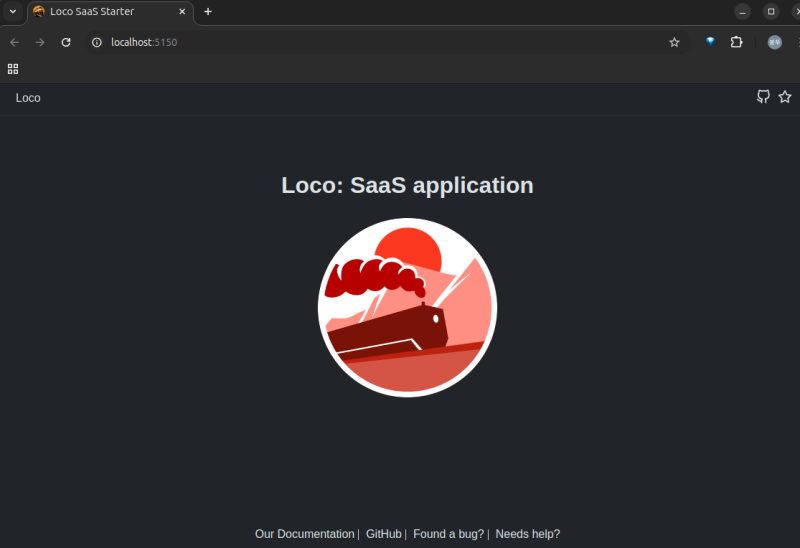Click the Loco brand link in navbar
Screen dimensions: 800x548
point(28,98)
